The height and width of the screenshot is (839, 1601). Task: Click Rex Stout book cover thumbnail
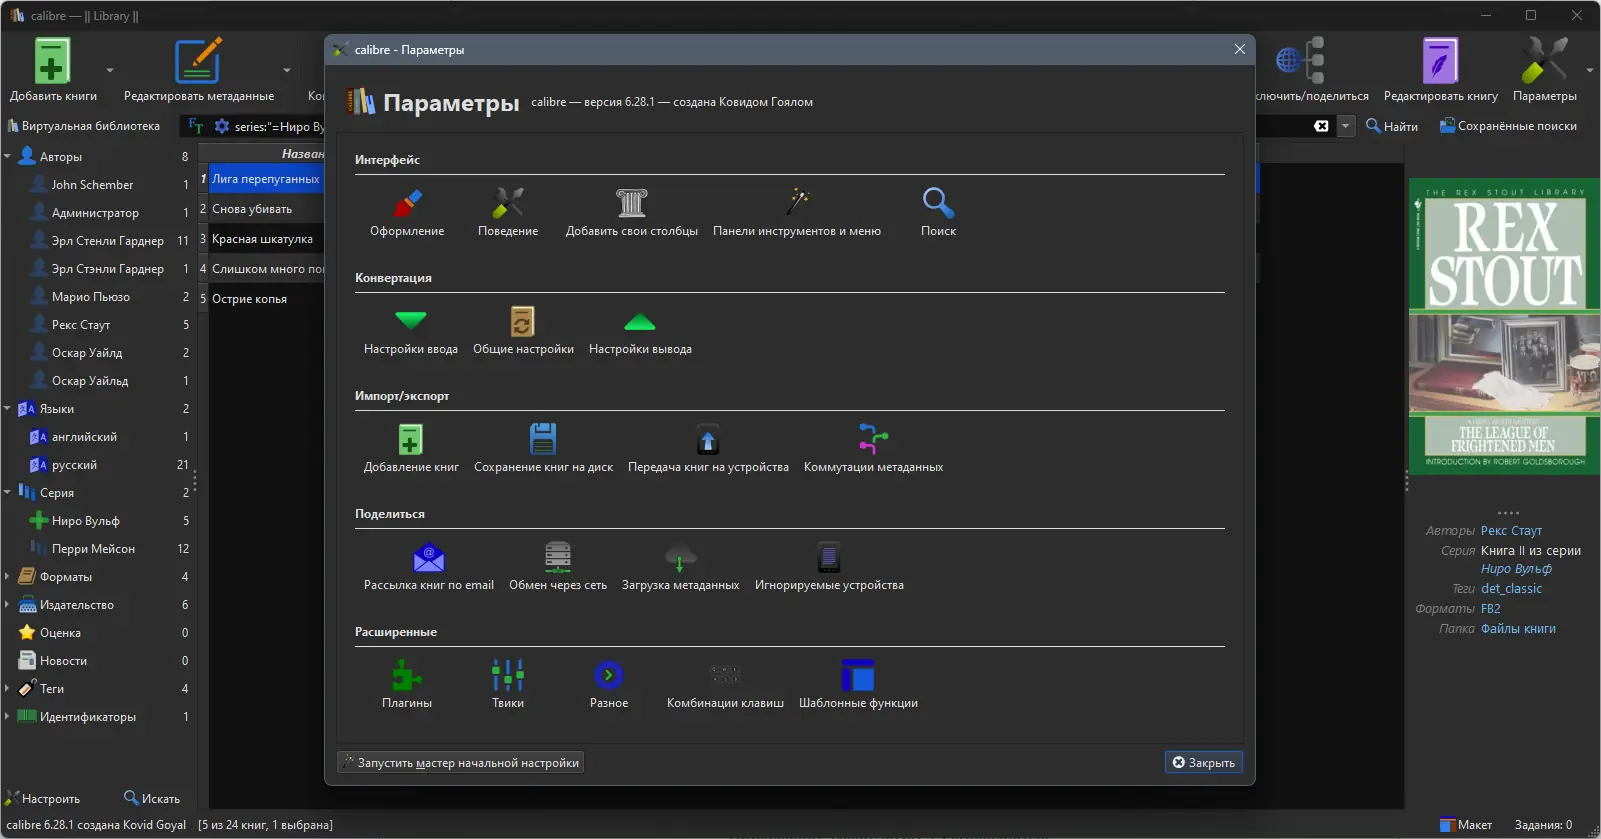point(1504,326)
